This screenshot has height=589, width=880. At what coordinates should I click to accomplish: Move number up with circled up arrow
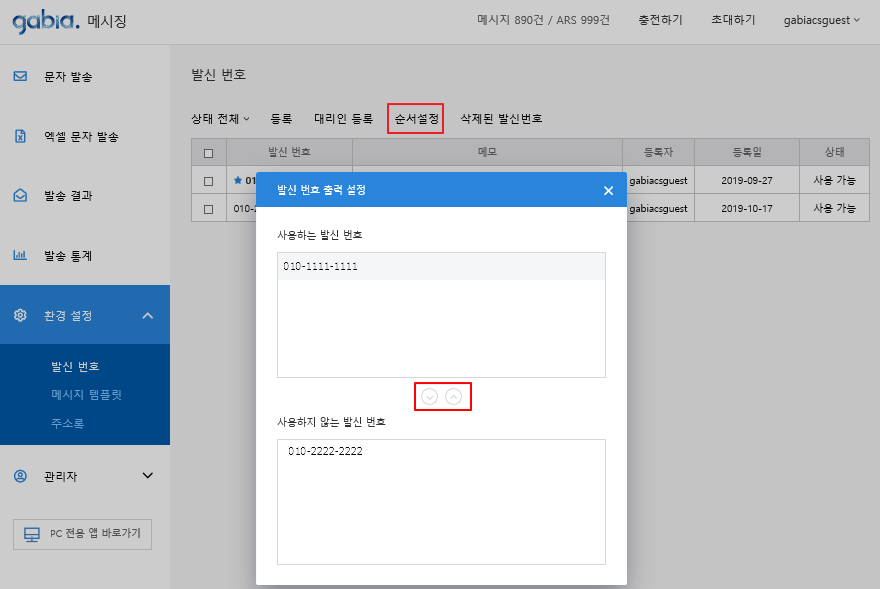pos(454,396)
